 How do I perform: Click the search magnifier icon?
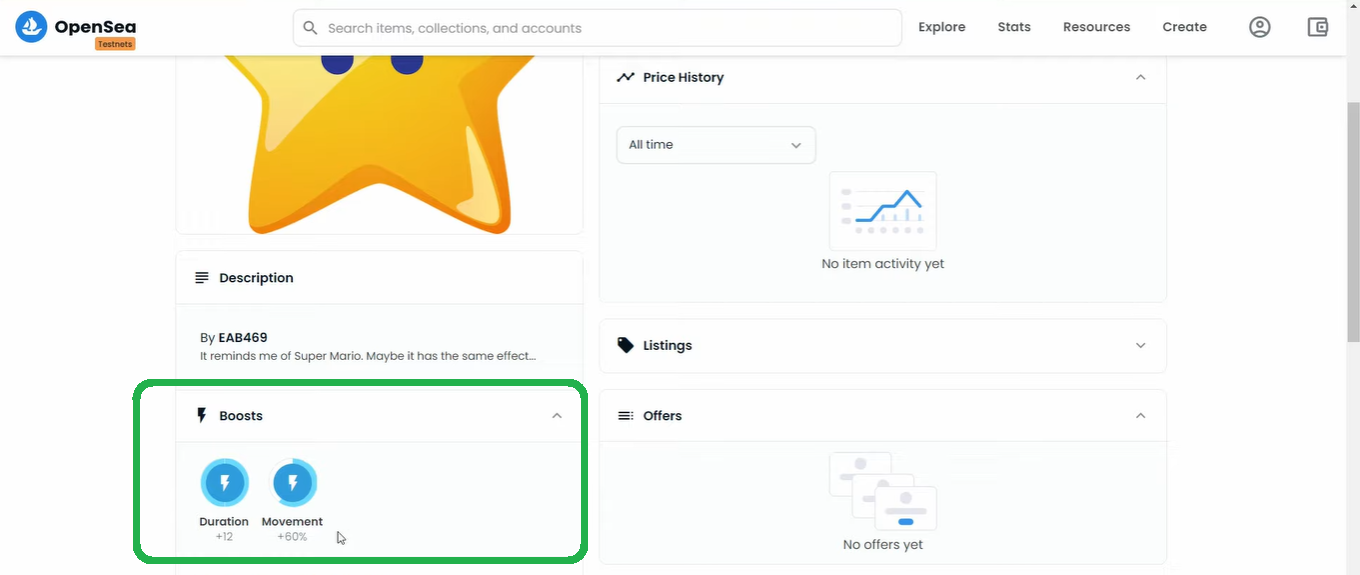tap(310, 28)
